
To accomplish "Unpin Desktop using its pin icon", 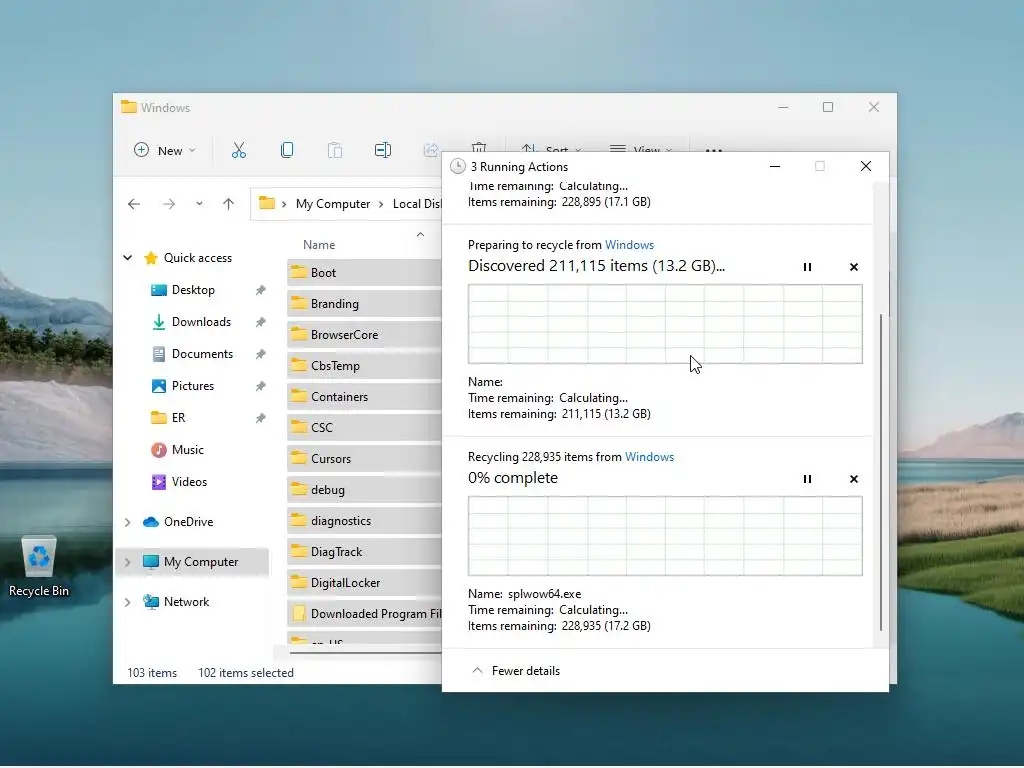I will coord(261,290).
